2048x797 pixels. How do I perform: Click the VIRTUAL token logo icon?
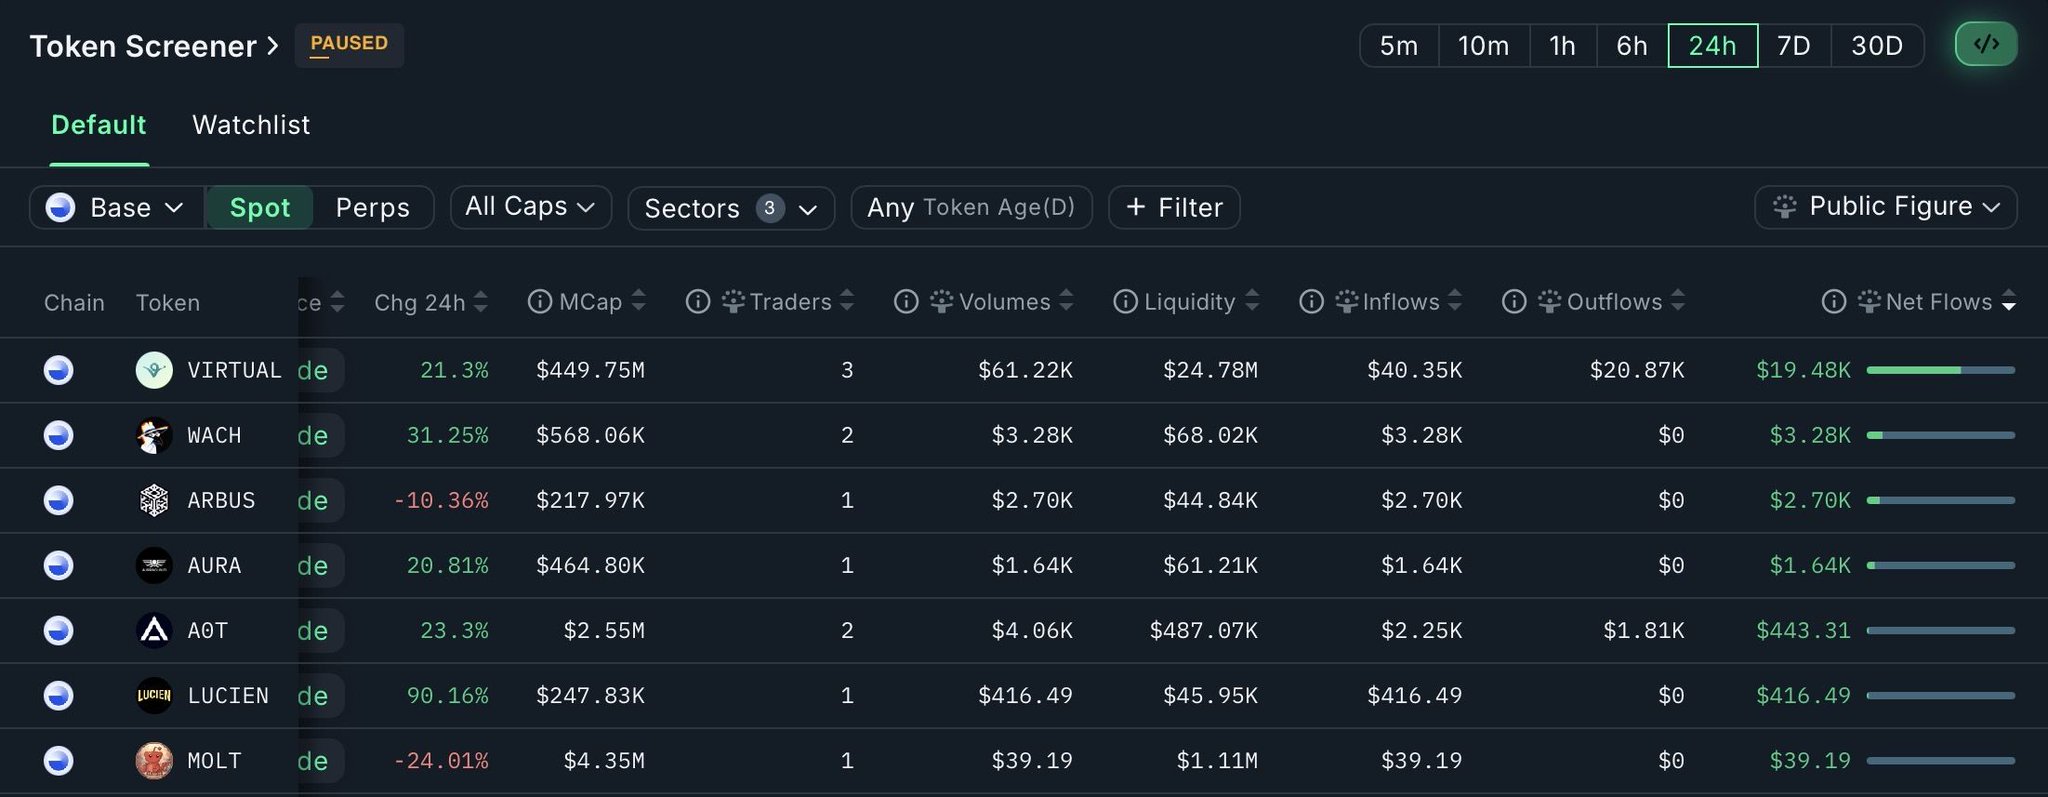tap(154, 370)
